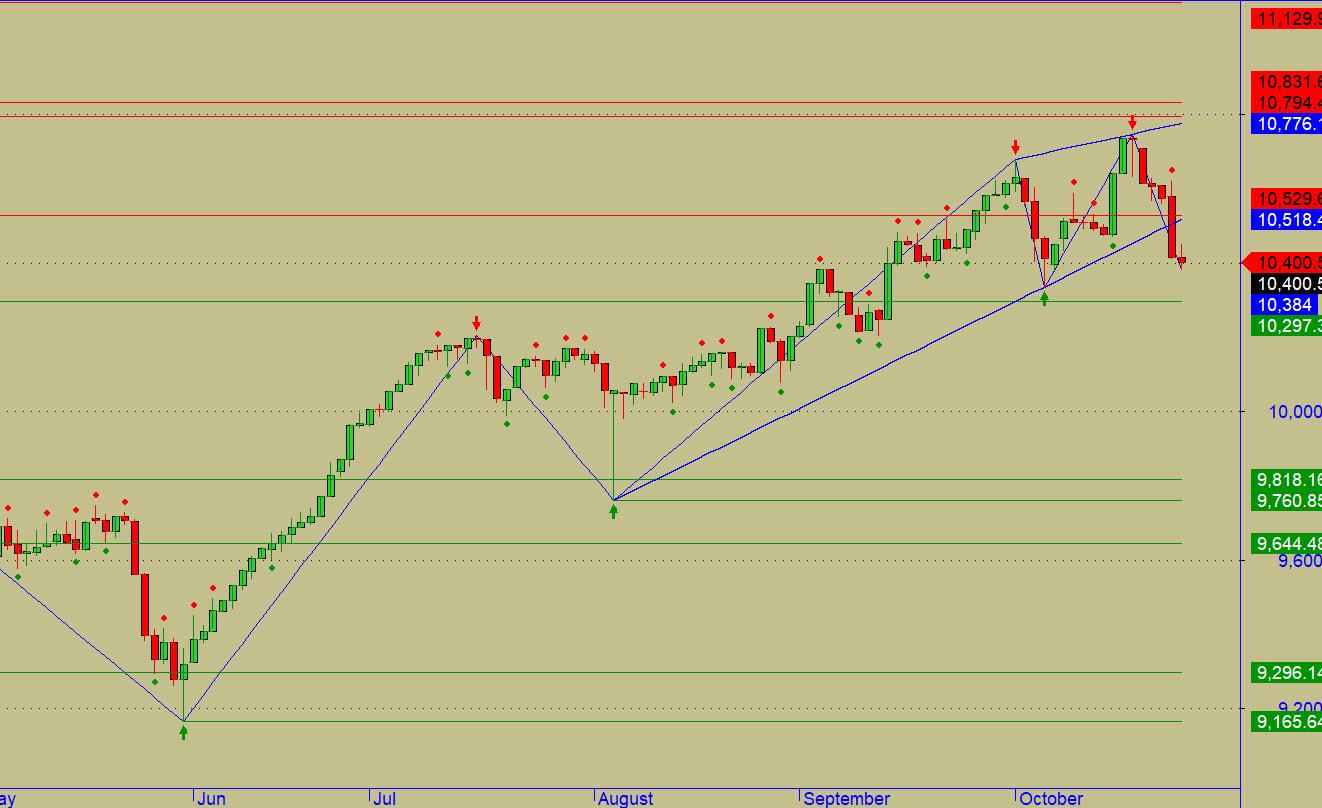1322x808 pixels.
Task: Click the green 9,644.48 support label
Action: 1288,543
